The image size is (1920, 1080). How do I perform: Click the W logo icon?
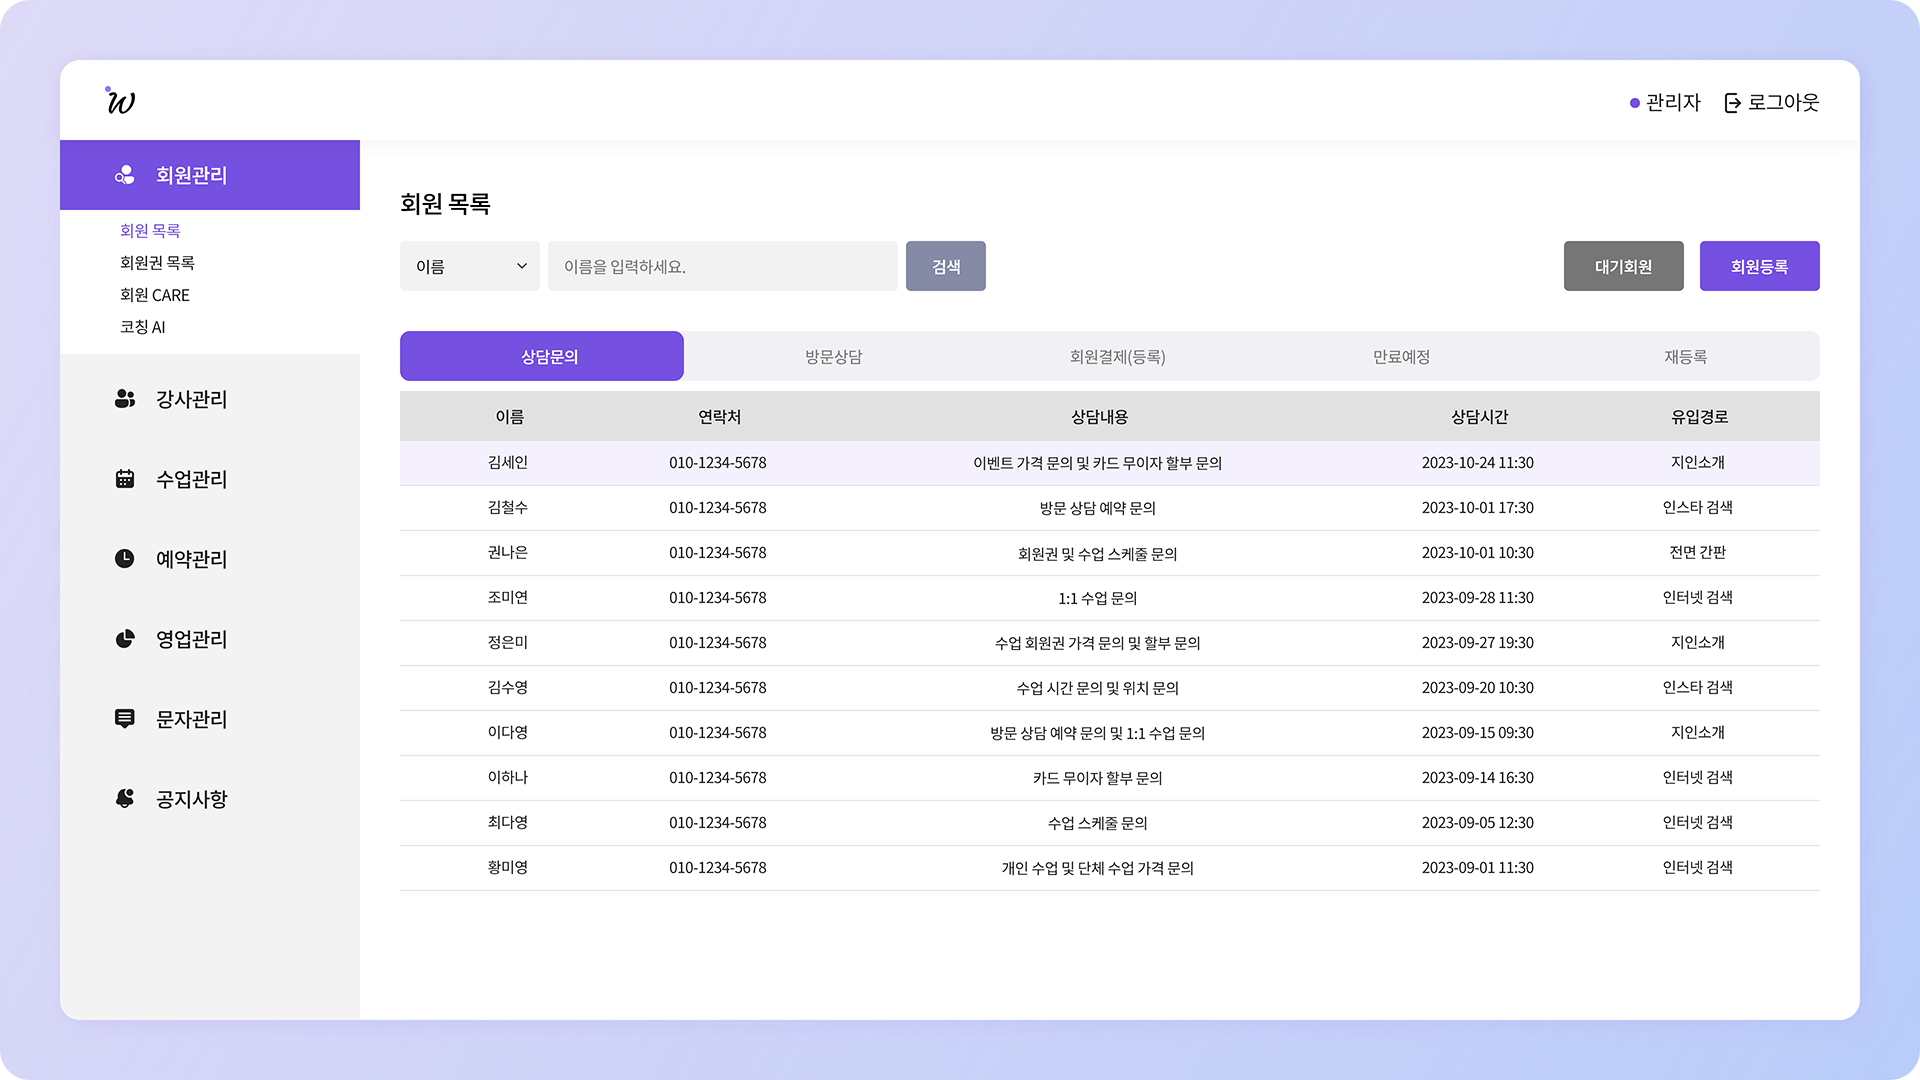tap(120, 100)
